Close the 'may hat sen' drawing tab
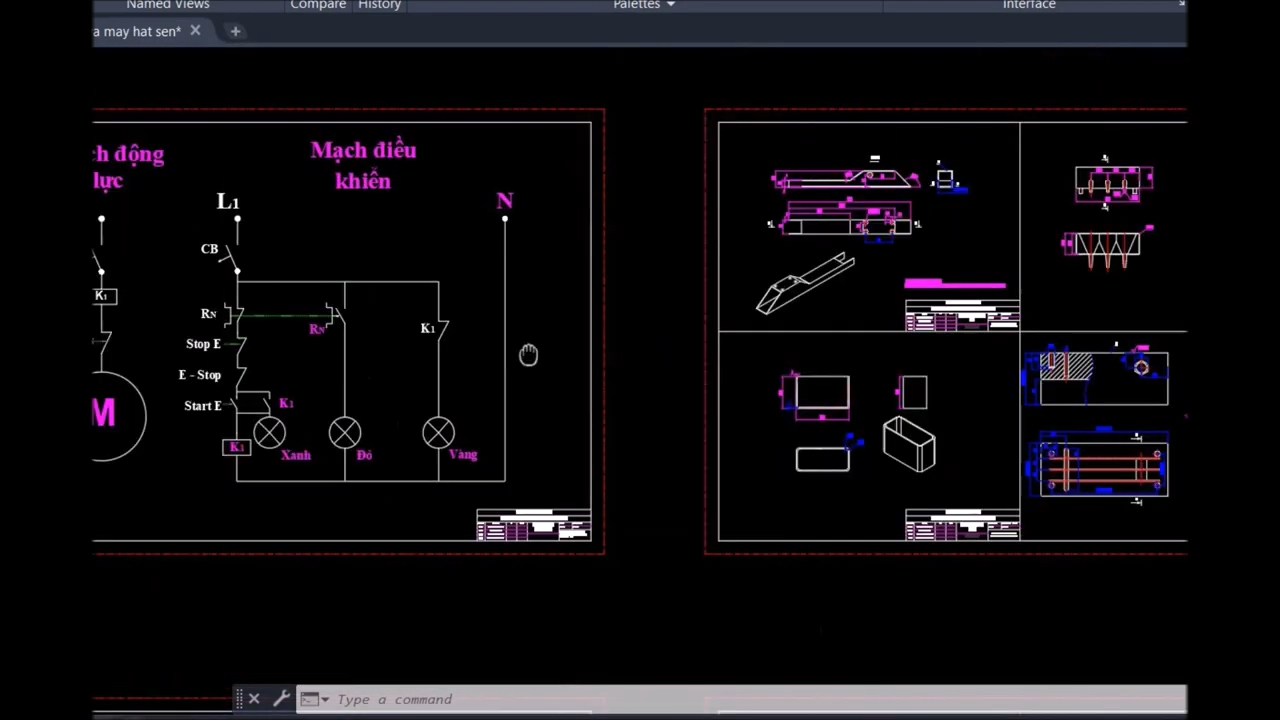Image resolution: width=1280 pixels, height=720 pixels. pyautogui.click(x=195, y=31)
